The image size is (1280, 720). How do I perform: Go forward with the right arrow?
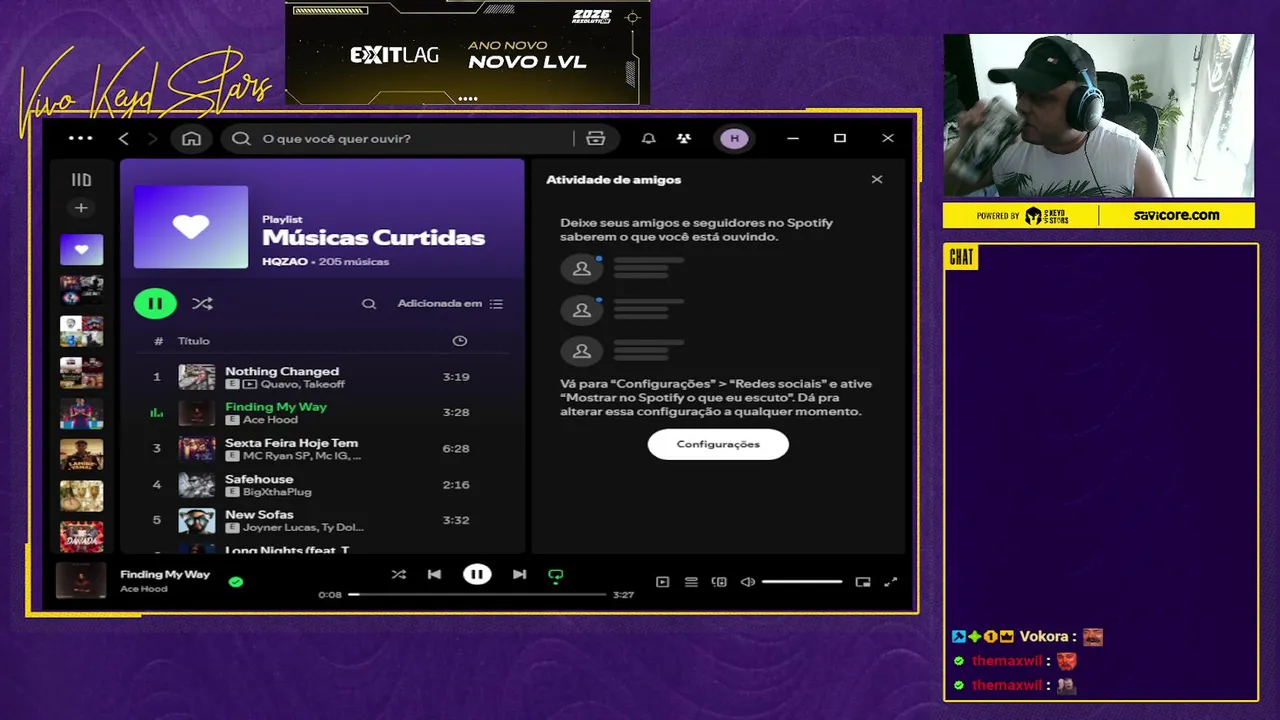pos(152,138)
